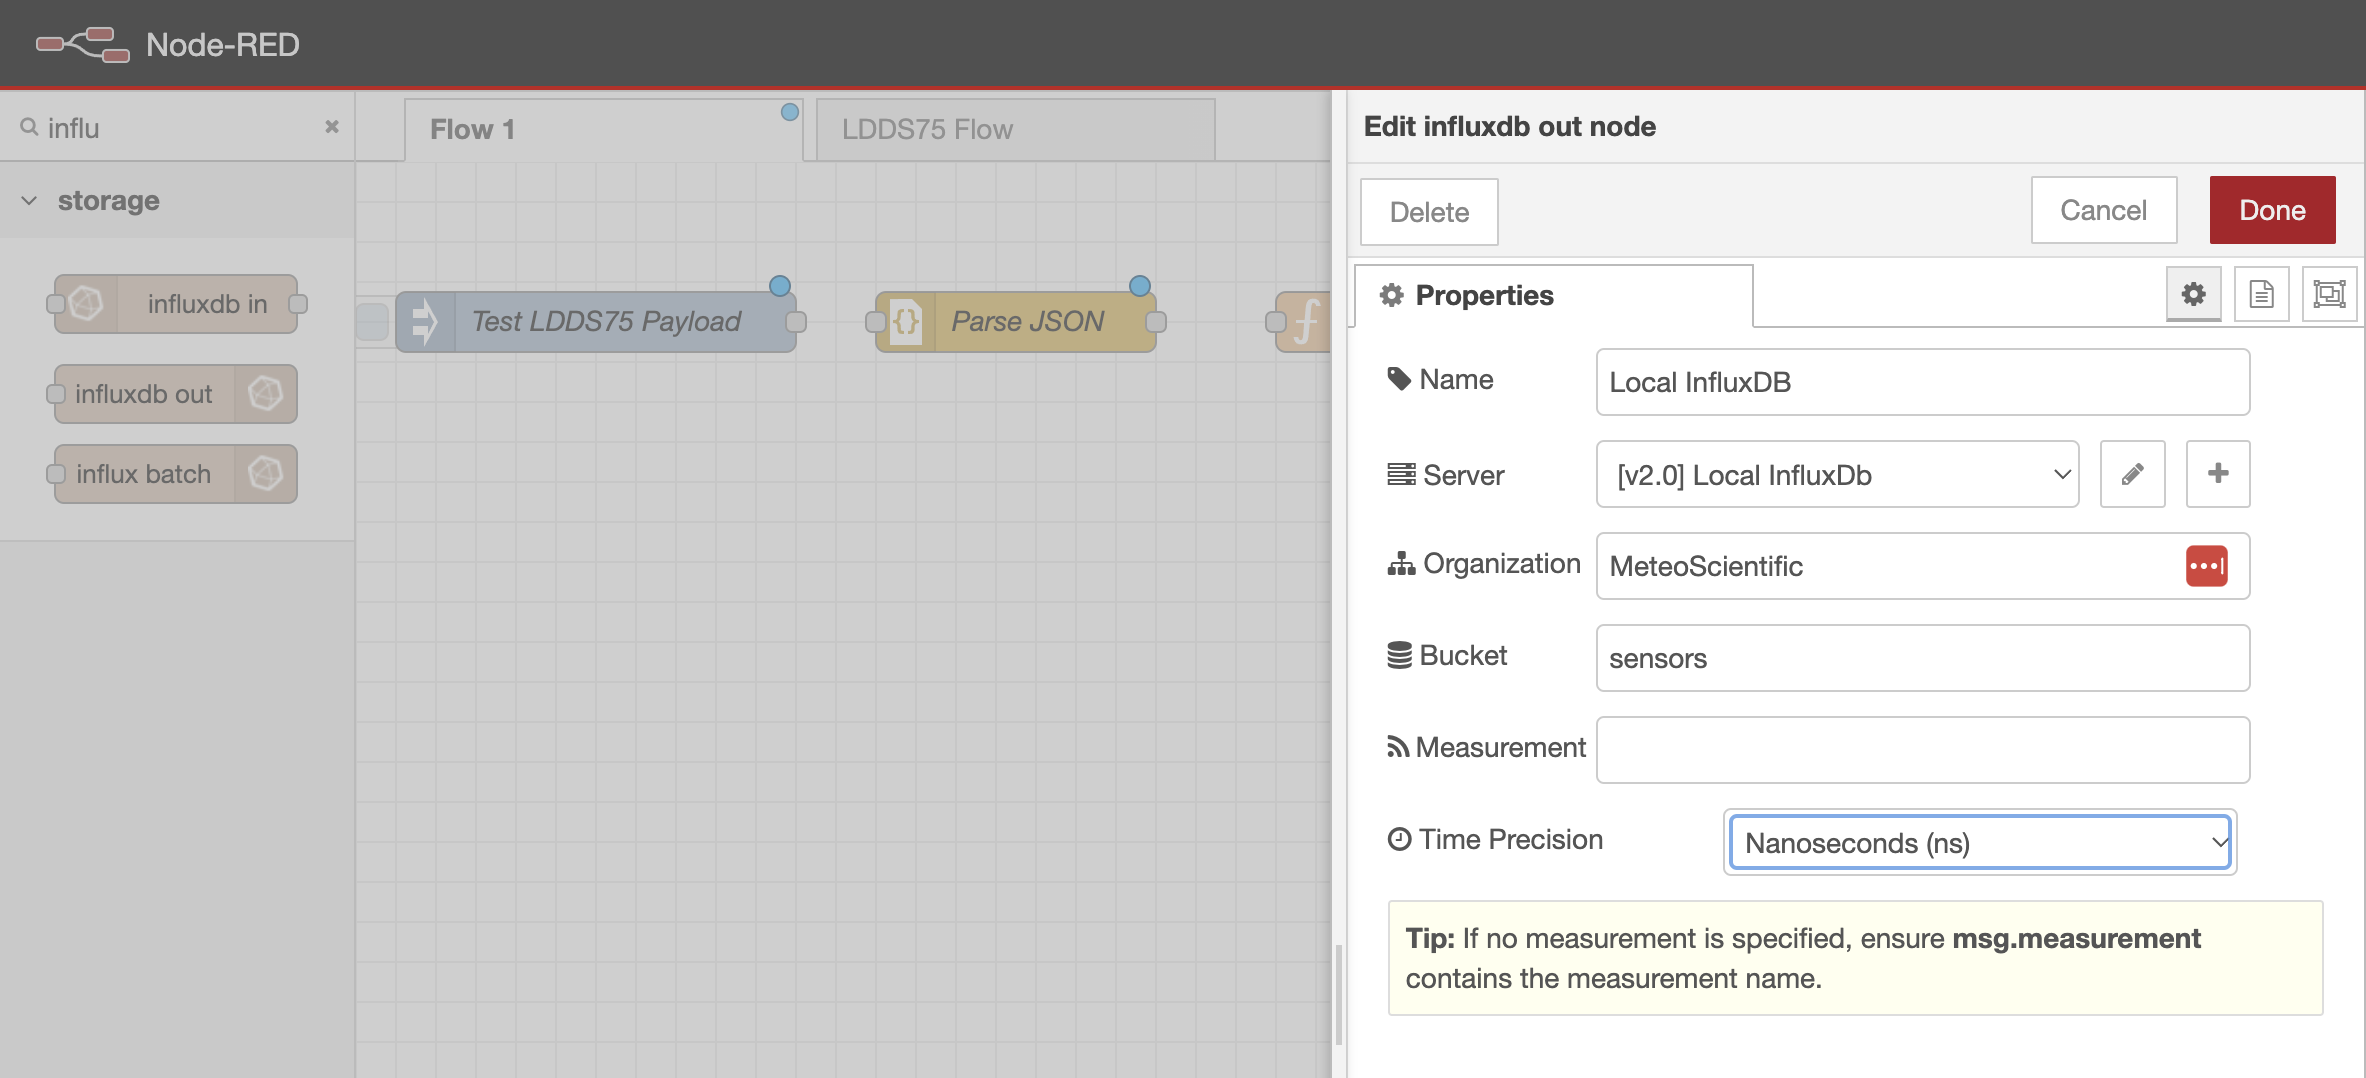Cancel editing the influxdb out node
Screen dimensions: 2366x1078
2103,210
